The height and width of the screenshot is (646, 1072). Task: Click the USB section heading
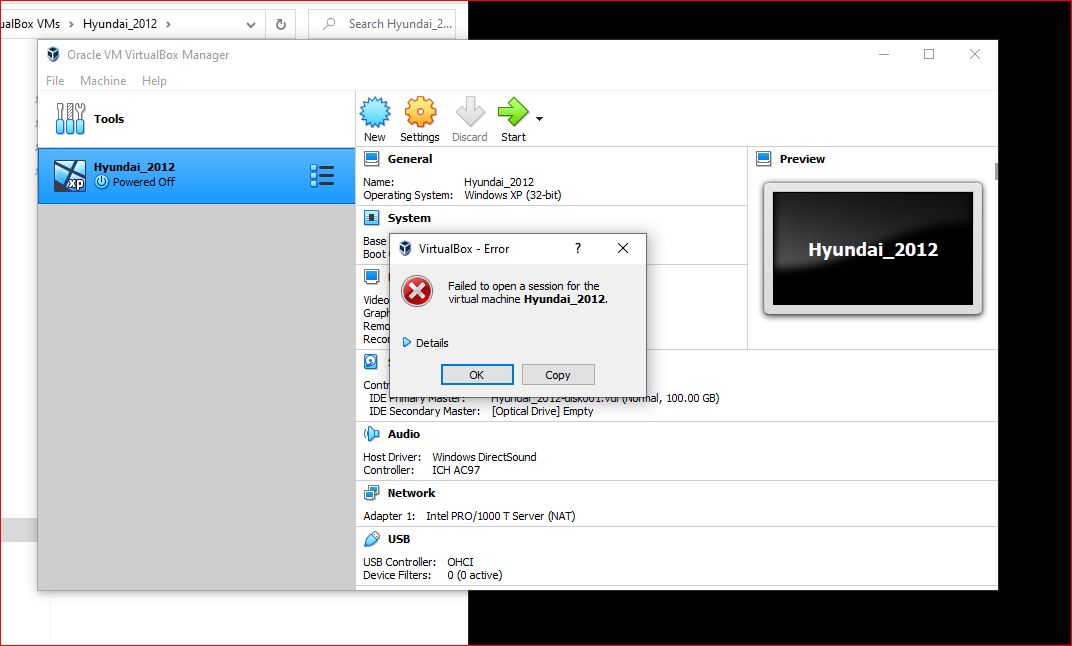(399, 539)
